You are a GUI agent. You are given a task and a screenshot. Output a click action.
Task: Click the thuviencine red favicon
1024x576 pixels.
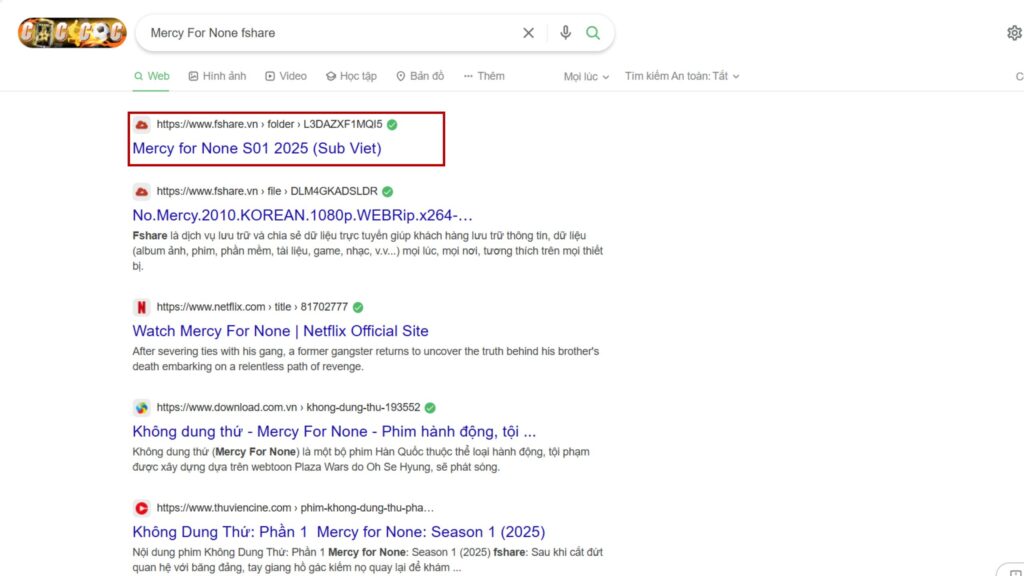coord(141,508)
